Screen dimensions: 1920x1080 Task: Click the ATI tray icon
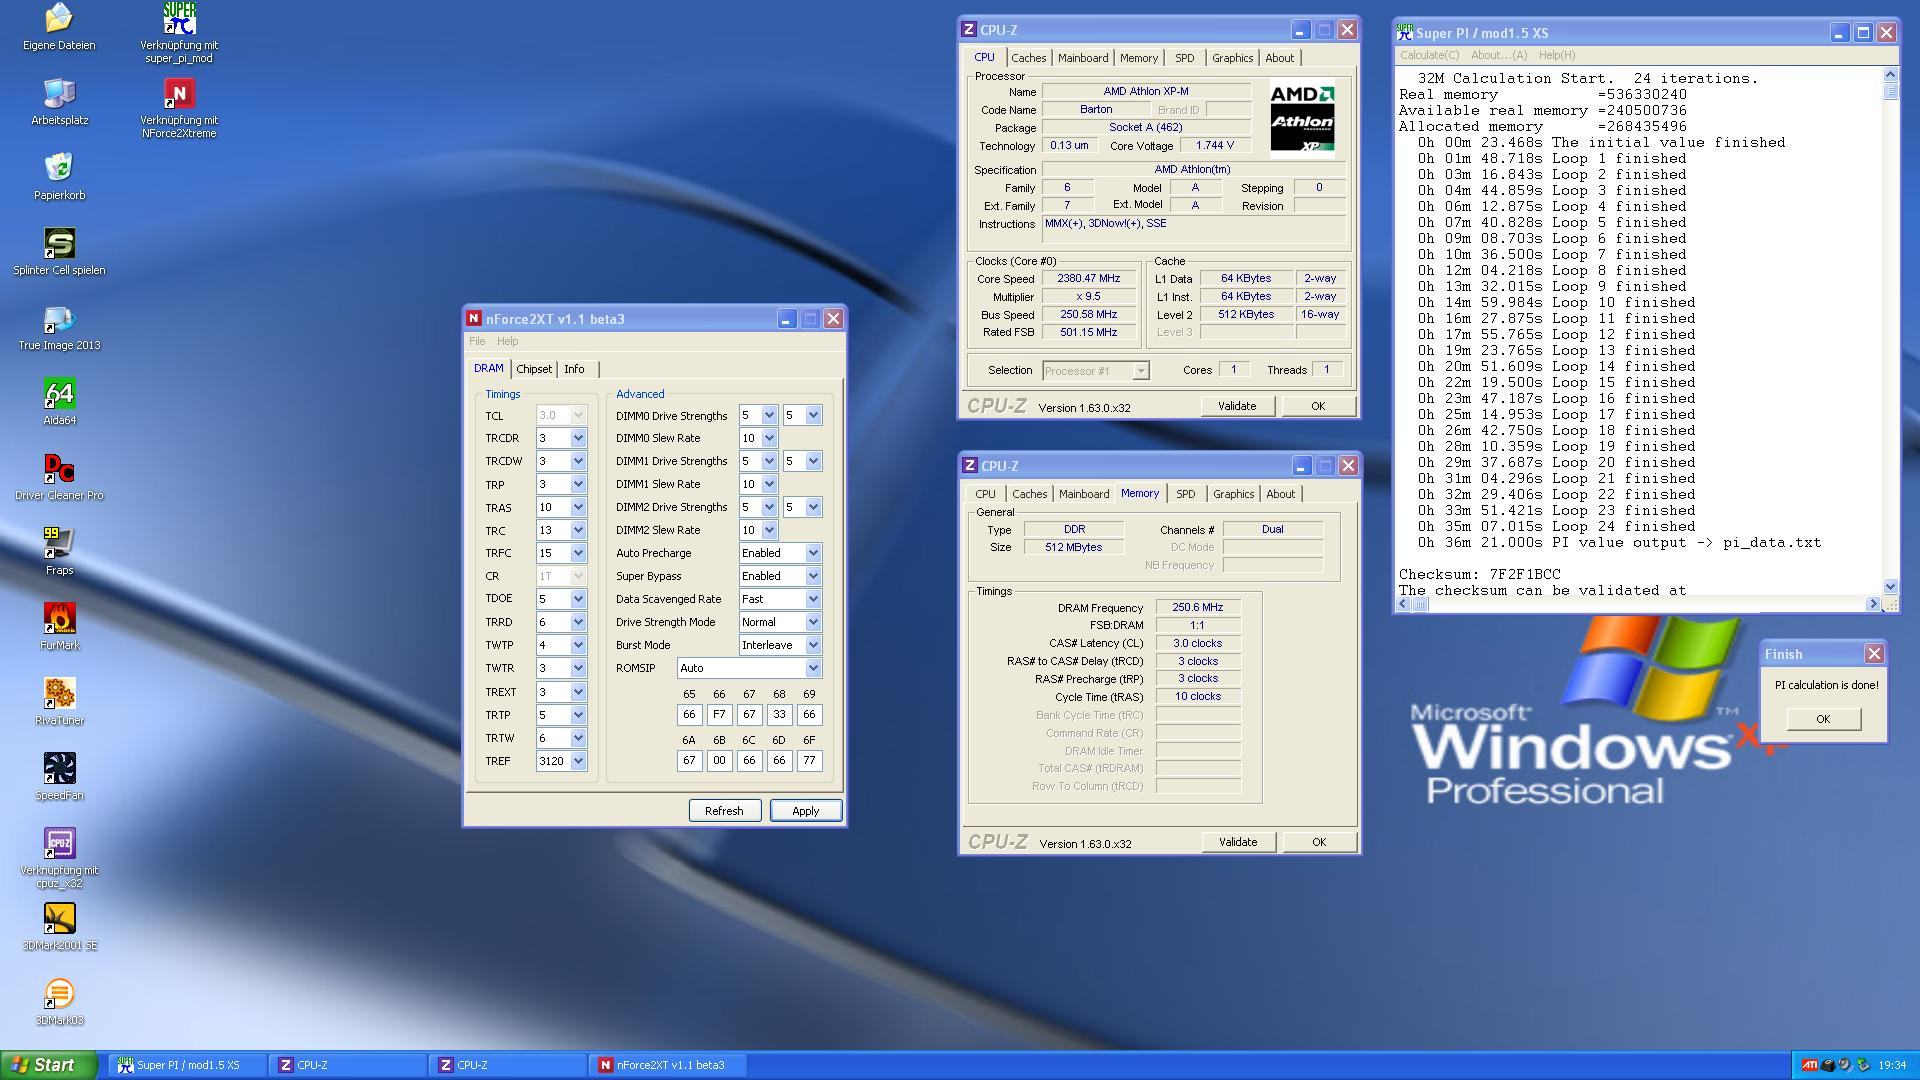pyautogui.click(x=1809, y=1065)
